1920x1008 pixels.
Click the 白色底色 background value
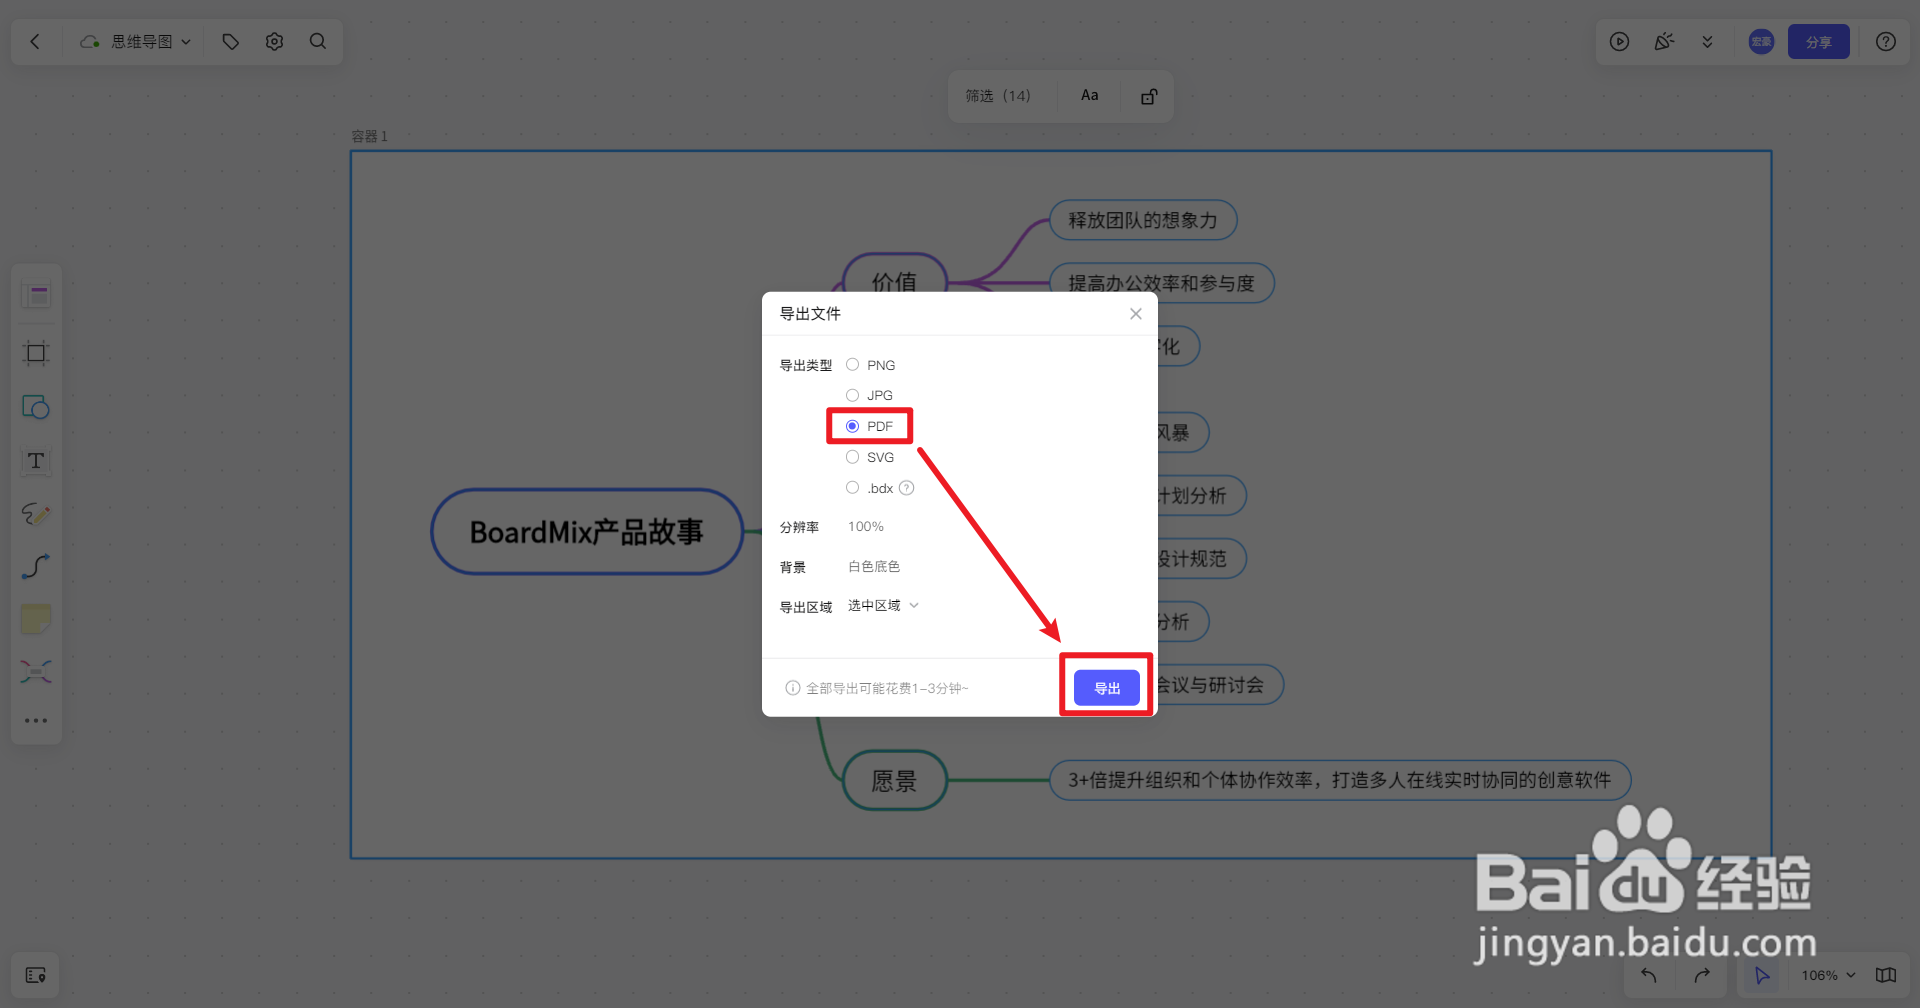(x=874, y=567)
